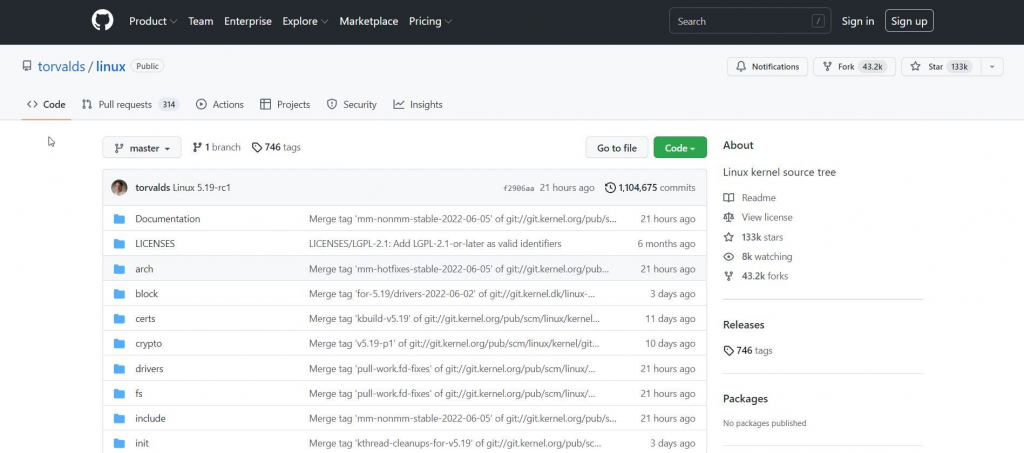Click the Sign up button
The image size is (1024, 453).
click(909, 21)
